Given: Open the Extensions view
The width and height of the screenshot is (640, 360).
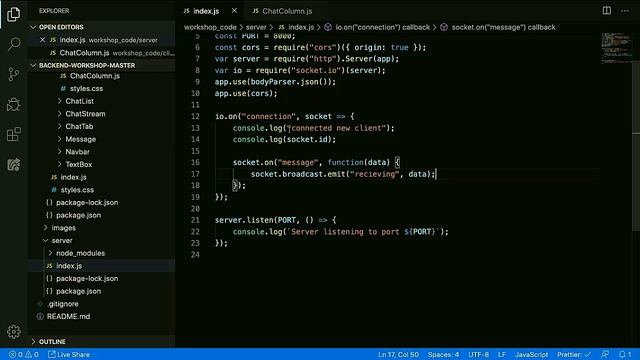Looking at the screenshot, I should click(13, 134).
